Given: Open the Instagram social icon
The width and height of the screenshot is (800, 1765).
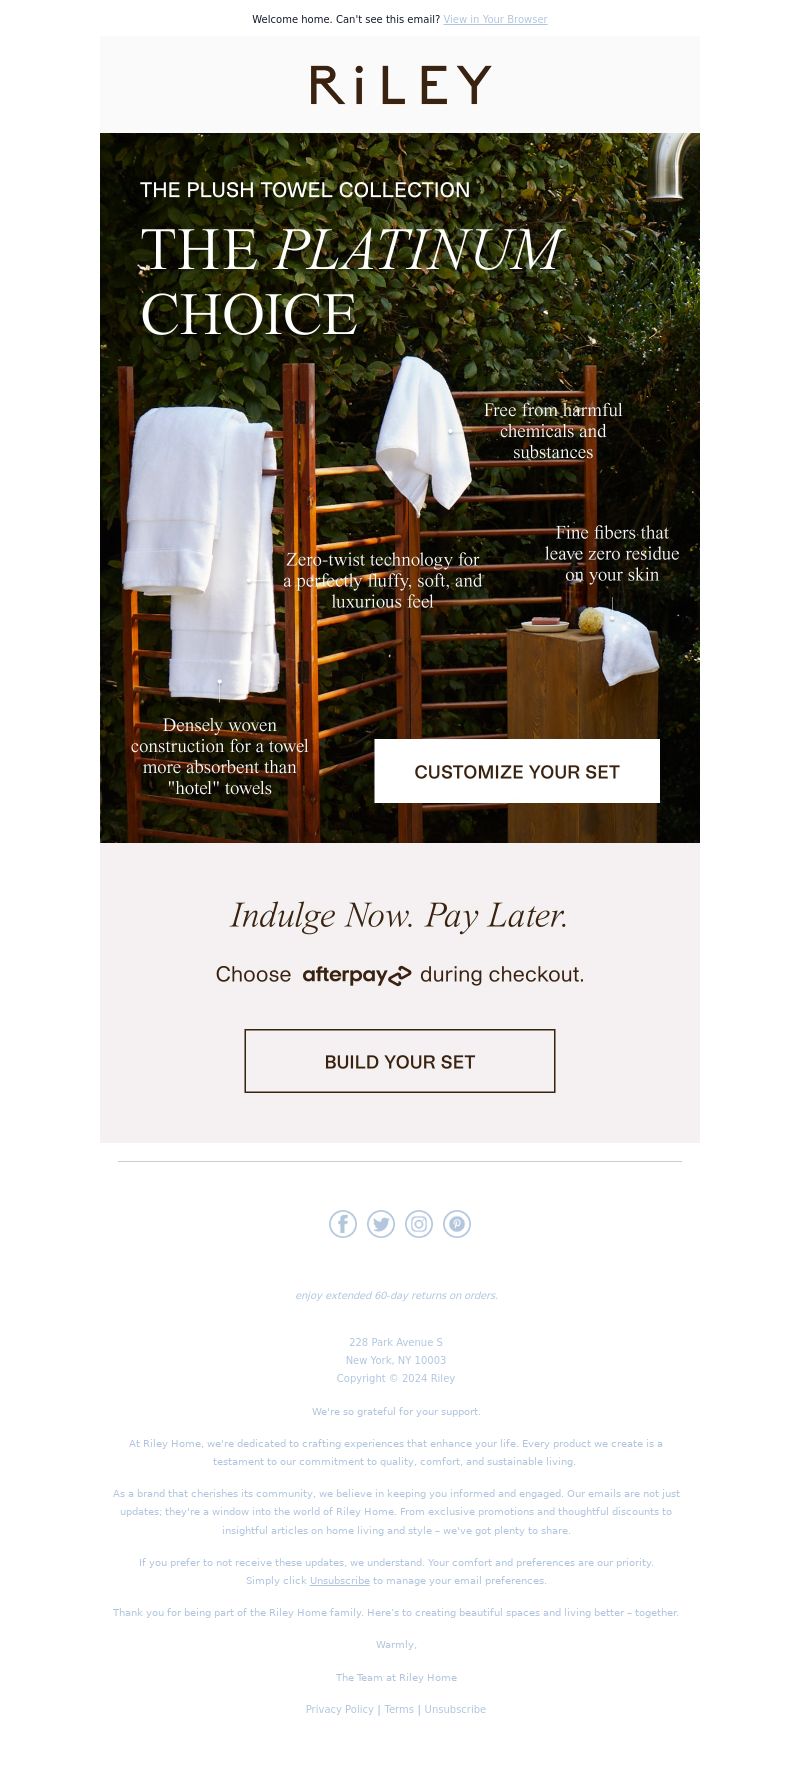Looking at the screenshot, I should [x=419, y=1224].
